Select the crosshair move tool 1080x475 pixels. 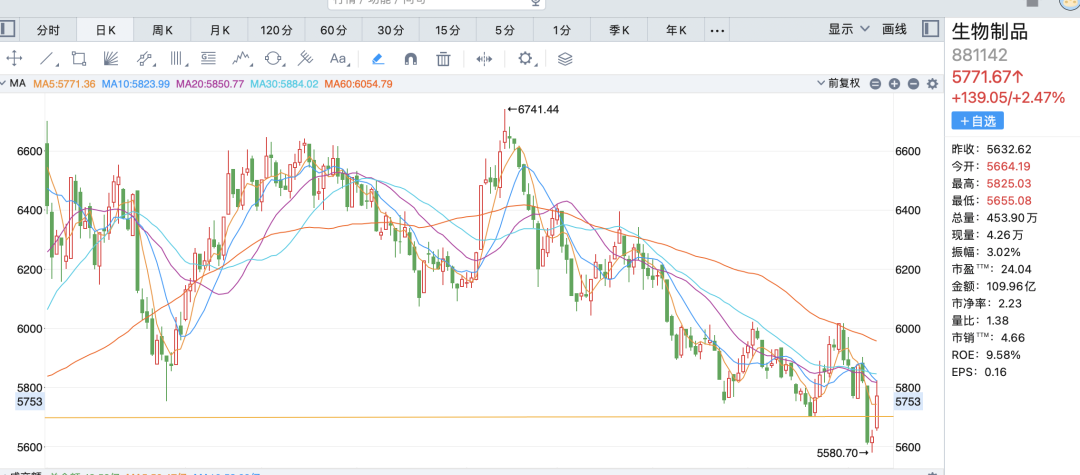[x=14, y=59]
